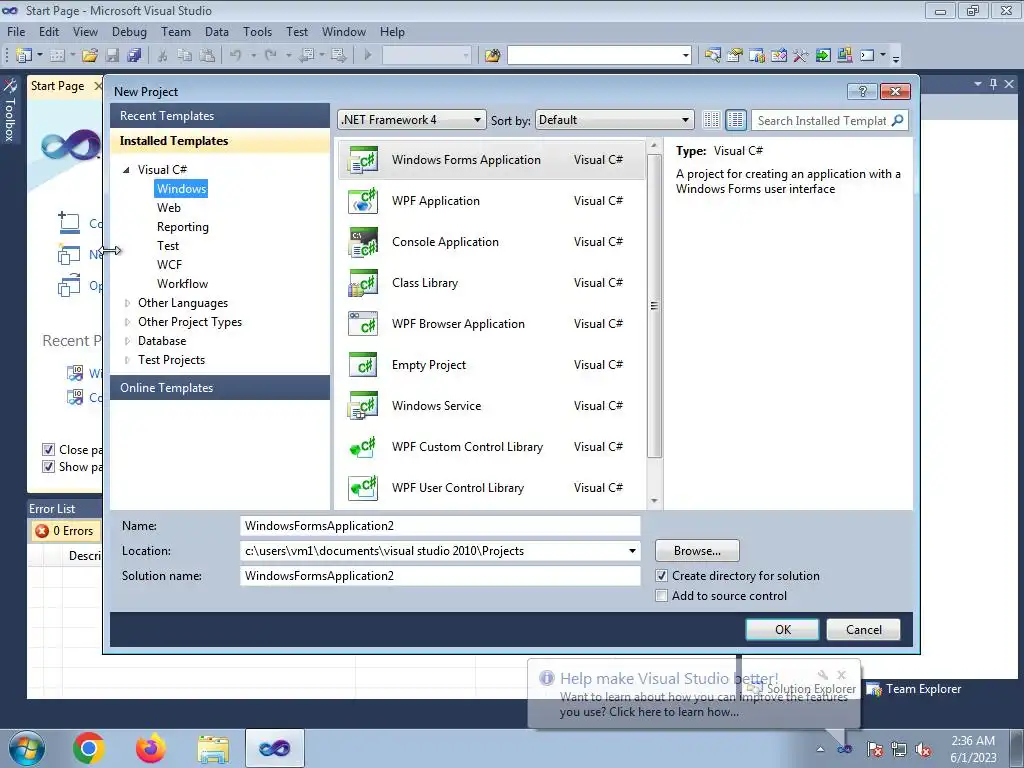Screen dimensions: 1024x768
Task: Toggle Show page on startup checkbox
Action: coord(48,466)
